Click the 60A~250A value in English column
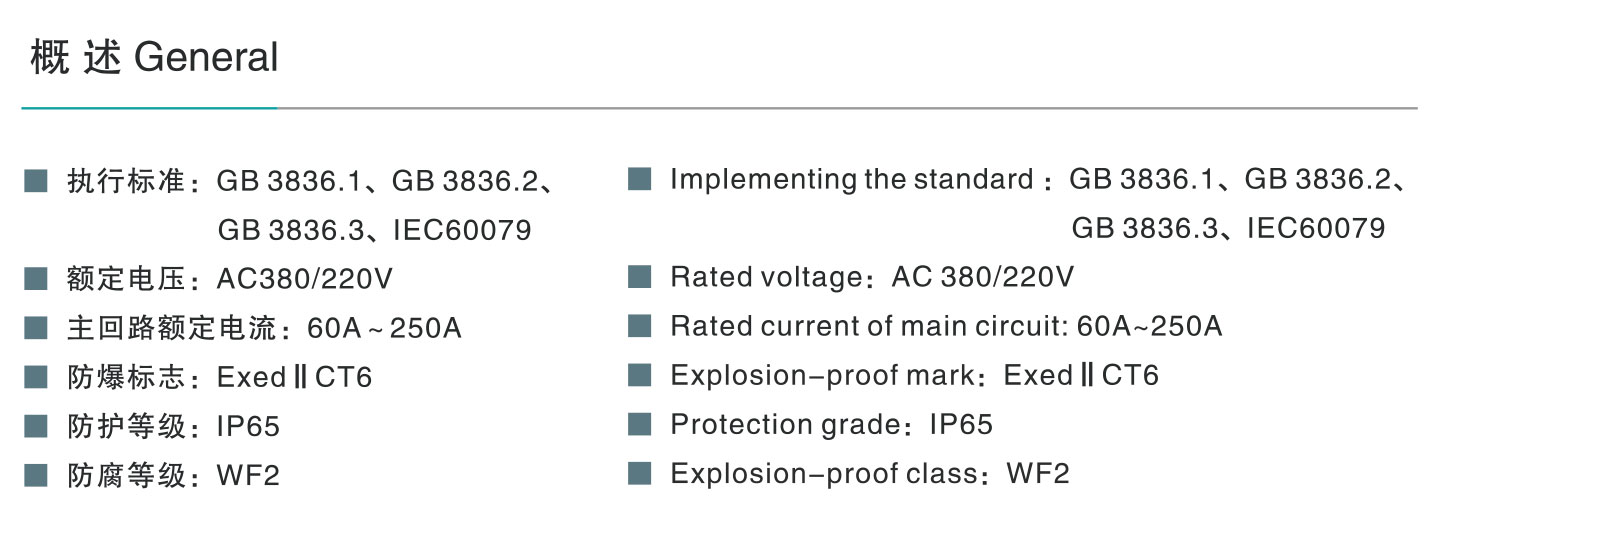1616x560 pixels. 1149,326
